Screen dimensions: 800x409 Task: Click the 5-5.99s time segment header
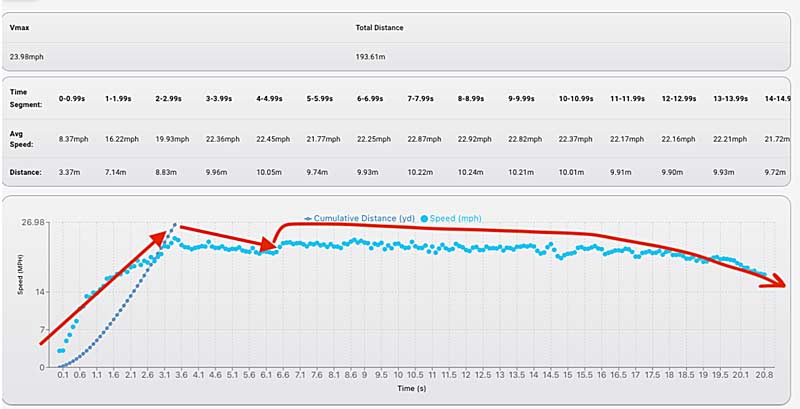click(x=320, y=98)
